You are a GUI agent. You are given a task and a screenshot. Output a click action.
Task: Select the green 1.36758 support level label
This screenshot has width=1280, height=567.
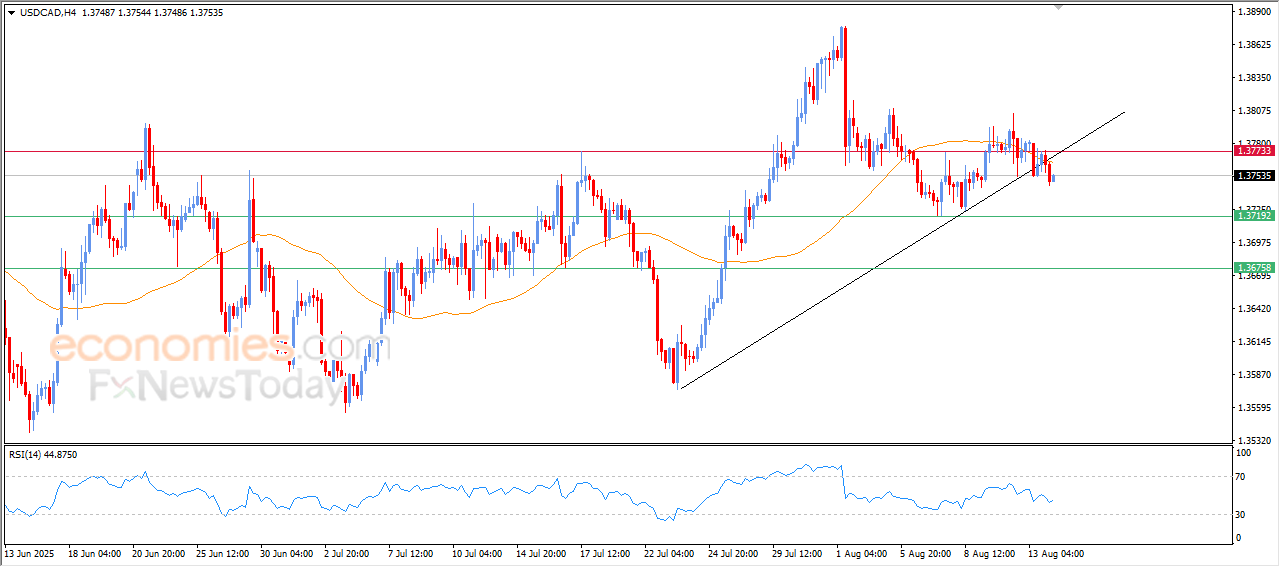click(x=1254, y=268)
